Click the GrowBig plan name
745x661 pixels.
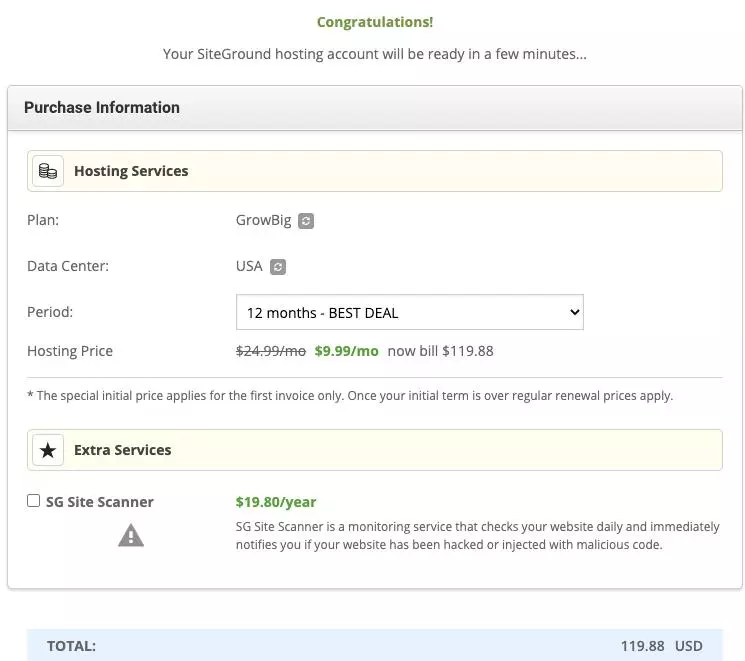[263, 220]
